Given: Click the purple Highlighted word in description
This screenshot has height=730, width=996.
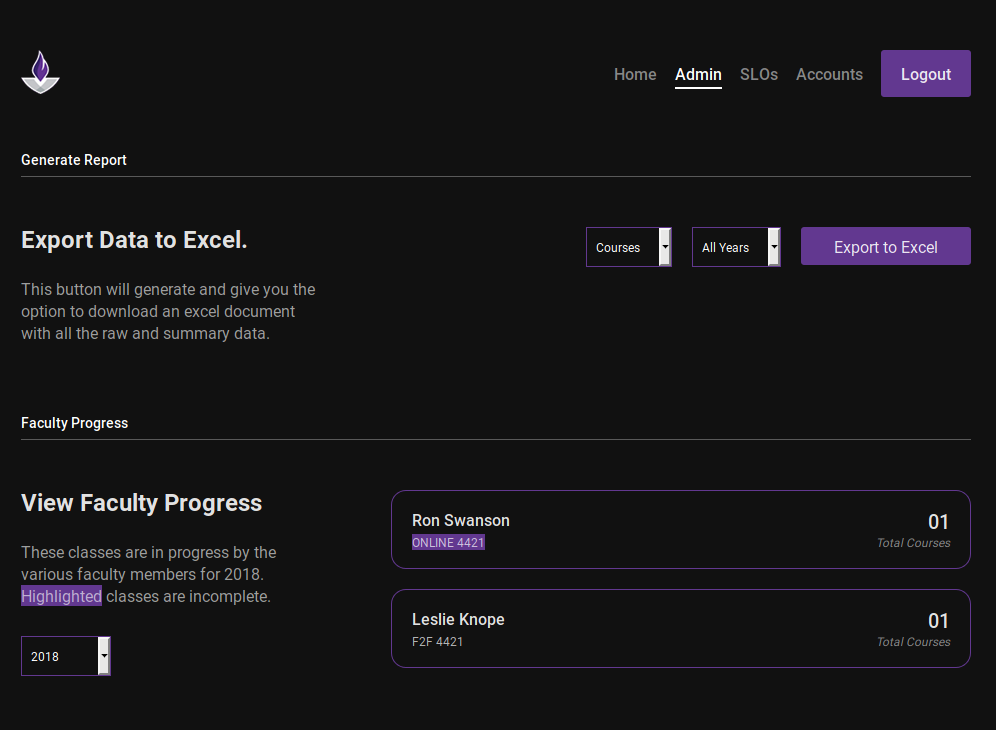Looking at the screenshot, I should coord(62,596).
